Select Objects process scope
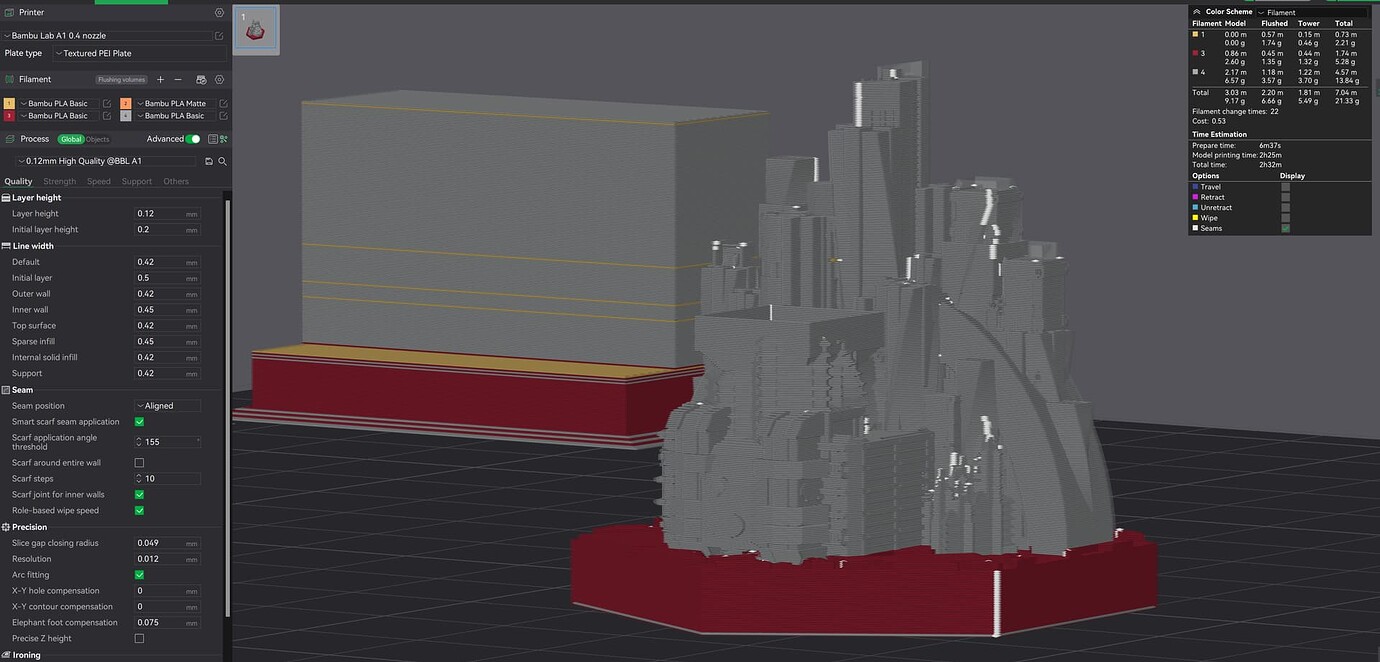 coord(98,139)
